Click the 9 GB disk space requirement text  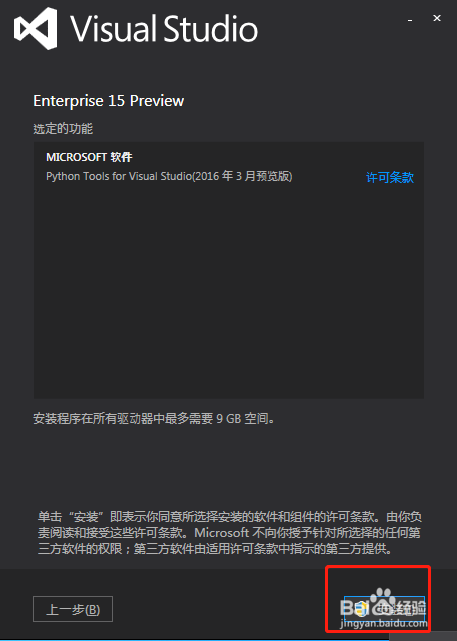154,419
